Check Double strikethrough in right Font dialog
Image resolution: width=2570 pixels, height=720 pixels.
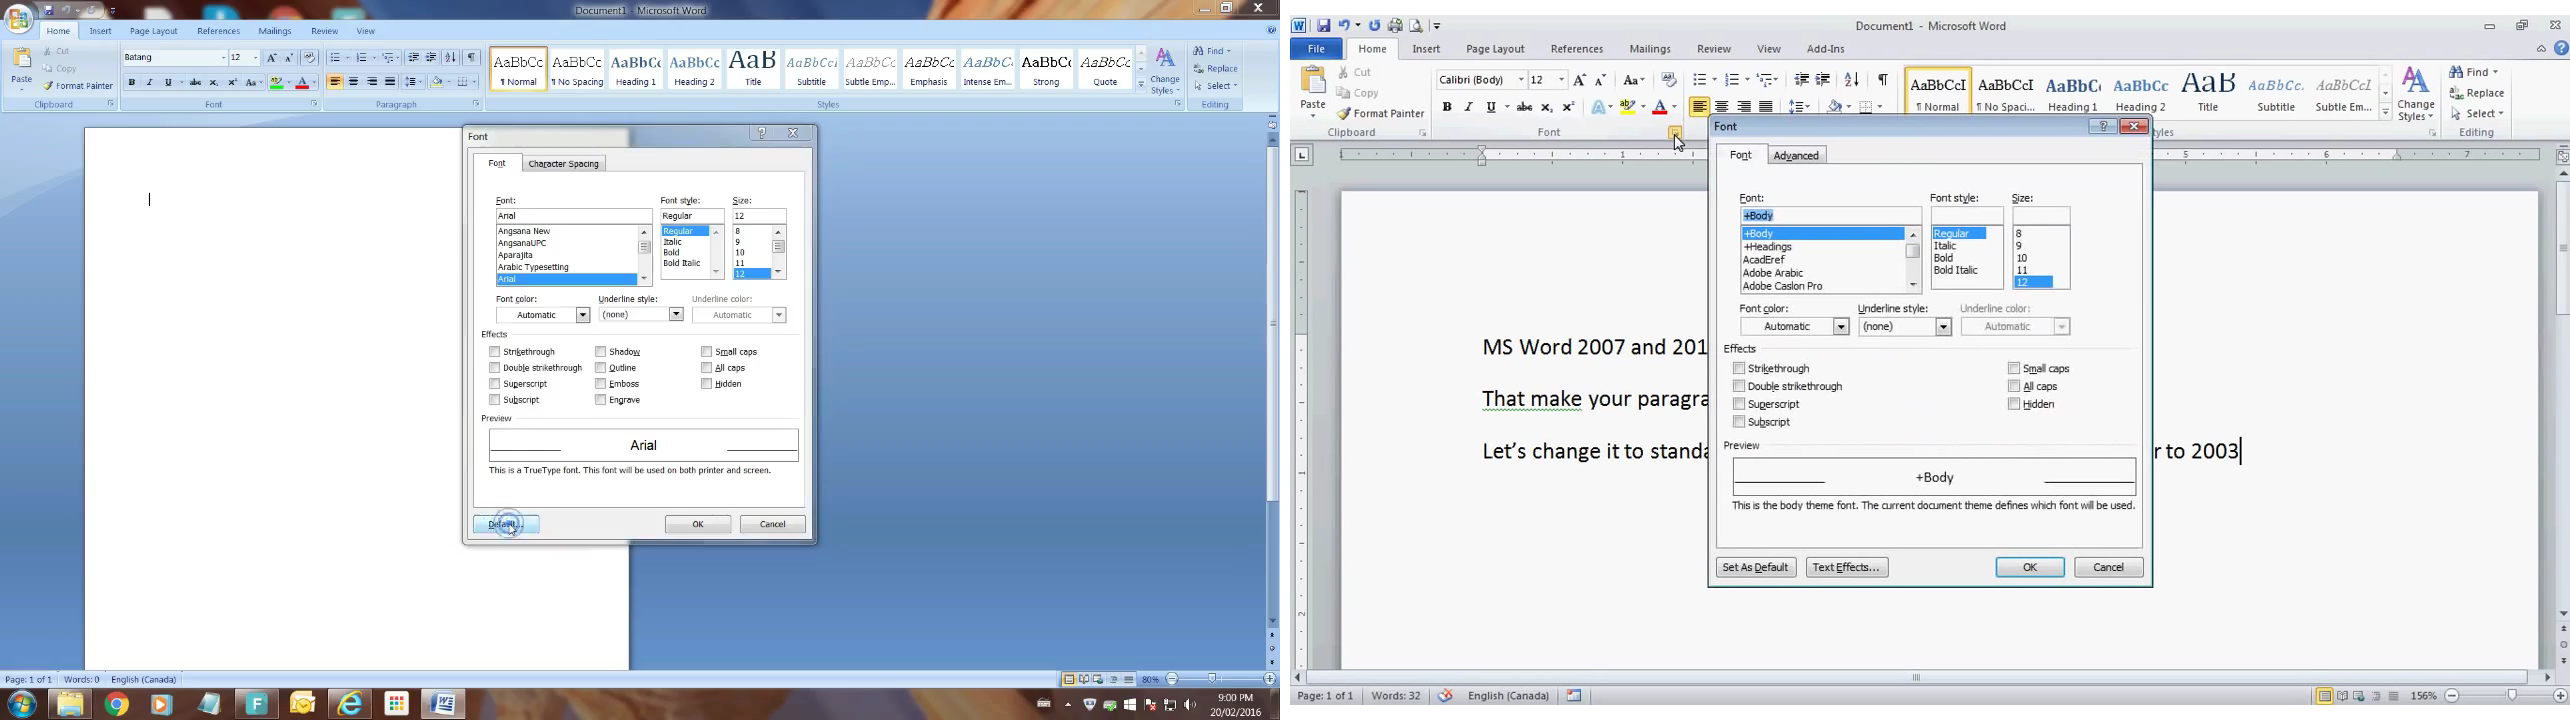tap(1739, 386)
